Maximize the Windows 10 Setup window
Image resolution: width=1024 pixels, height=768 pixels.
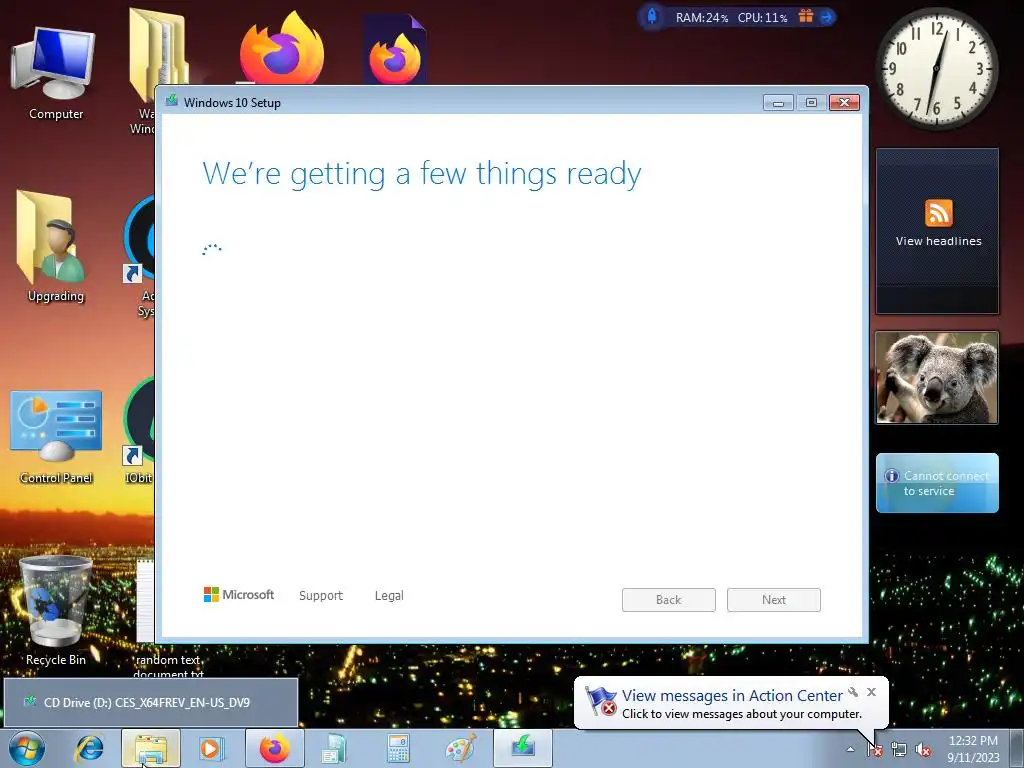(811, 103)
